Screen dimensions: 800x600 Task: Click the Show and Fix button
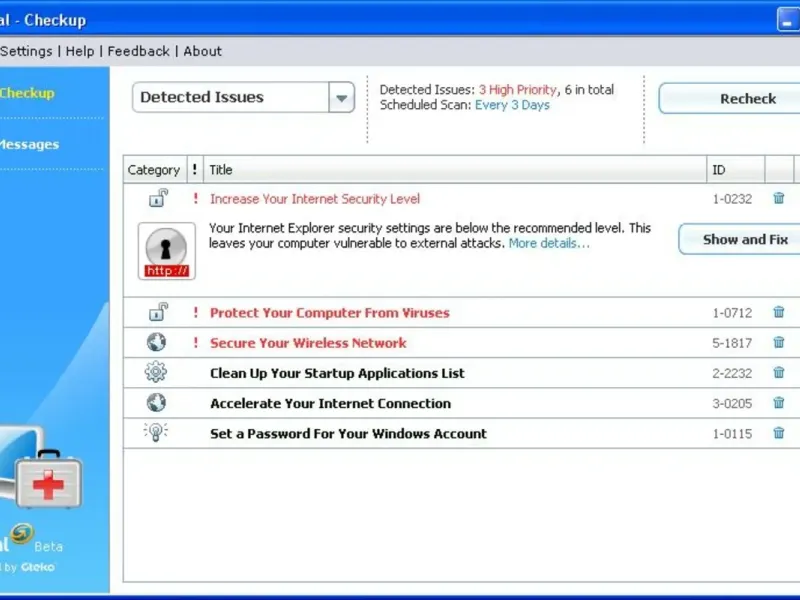click(x=739, y=239)
